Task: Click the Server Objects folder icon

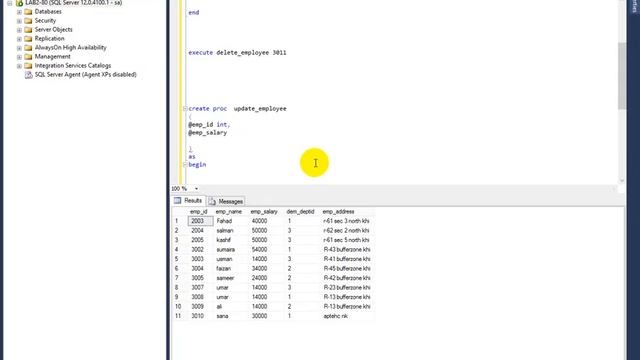Action: click(x=28, y=30)
